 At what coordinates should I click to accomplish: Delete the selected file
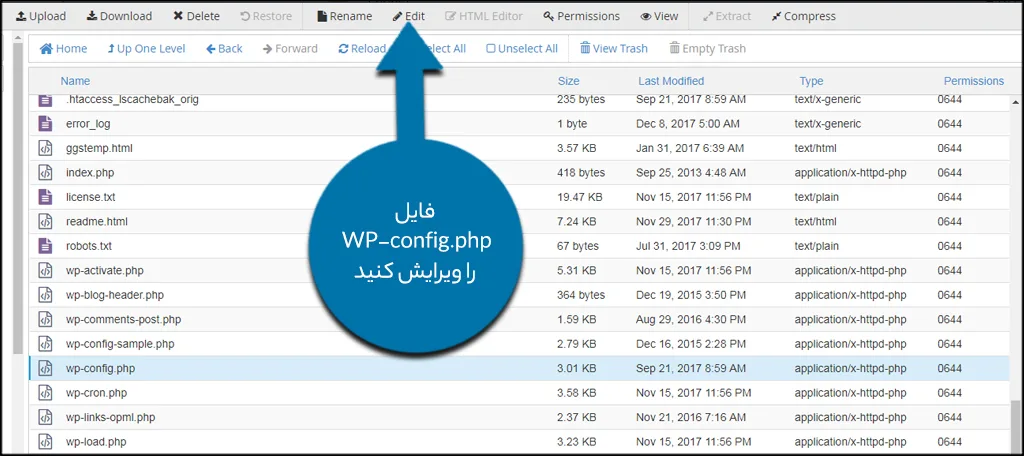pyautogui.click(x=197, y=16)
